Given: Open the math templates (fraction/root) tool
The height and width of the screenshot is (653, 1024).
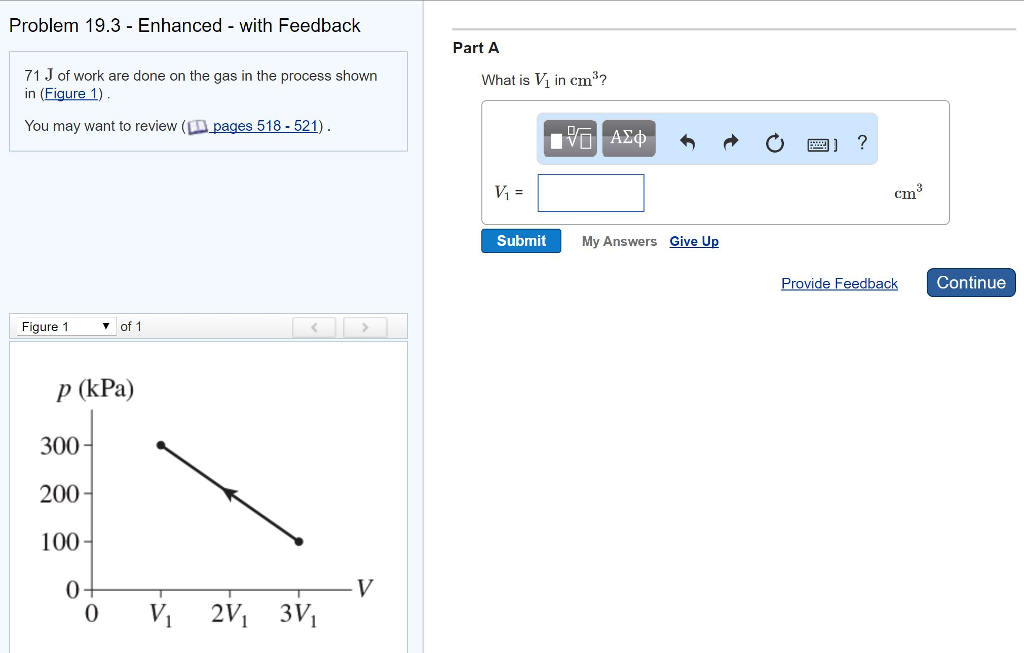Looking at the screenshot, I should pyautogui.click(x=570, y=138).
